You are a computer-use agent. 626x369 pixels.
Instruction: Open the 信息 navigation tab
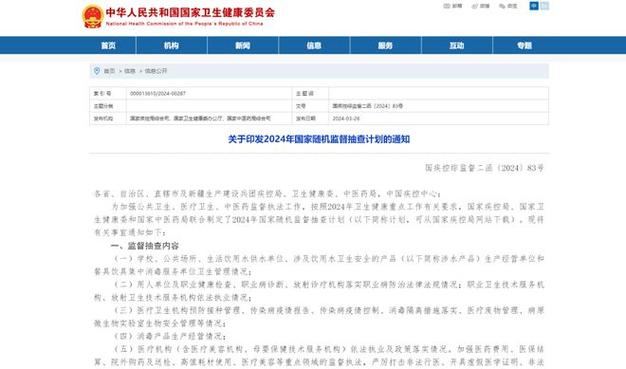314,46
